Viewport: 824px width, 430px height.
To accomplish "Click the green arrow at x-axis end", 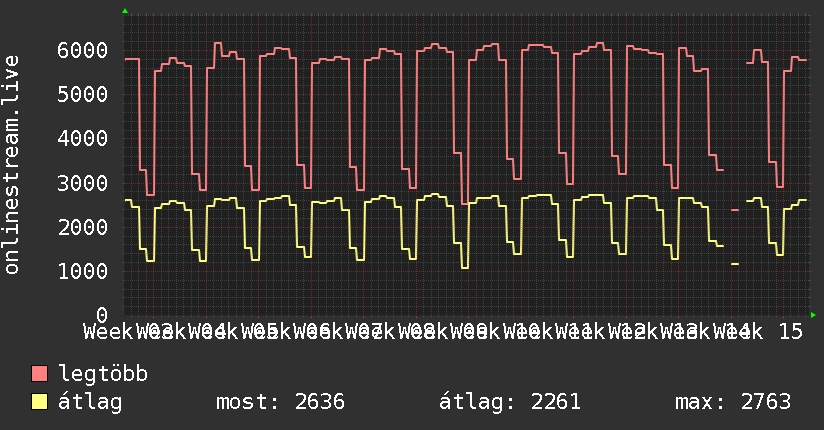I will [x=813, y=315].
